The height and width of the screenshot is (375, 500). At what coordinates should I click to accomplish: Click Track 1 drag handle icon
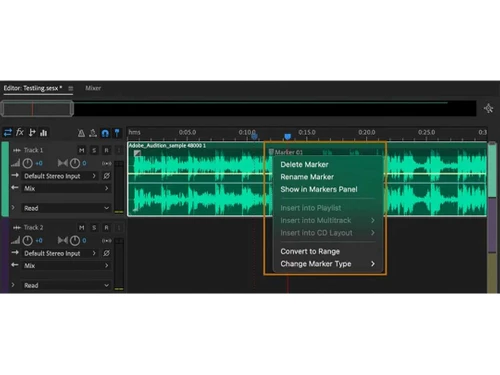17,151
